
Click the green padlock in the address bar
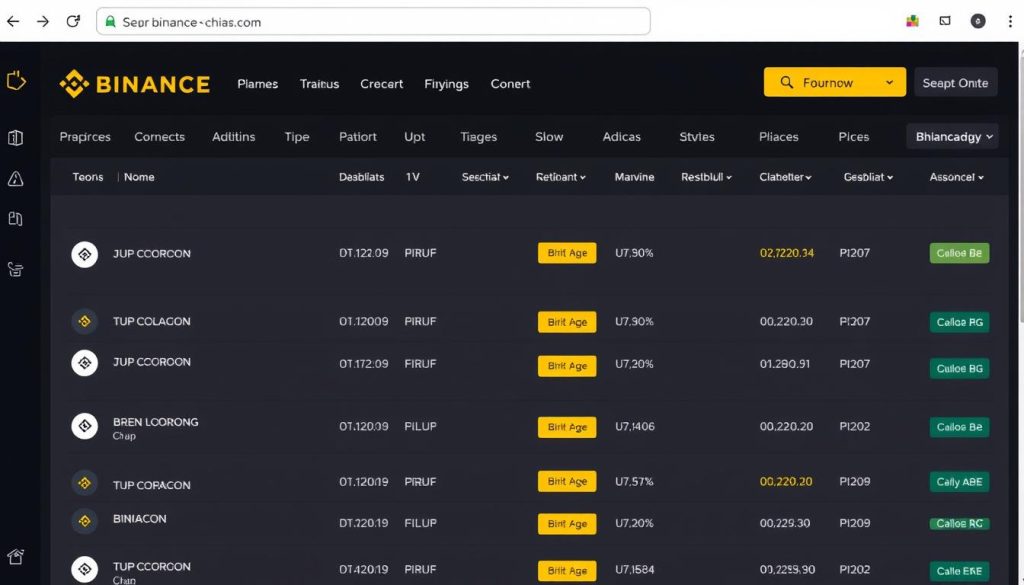click(110, 22)
